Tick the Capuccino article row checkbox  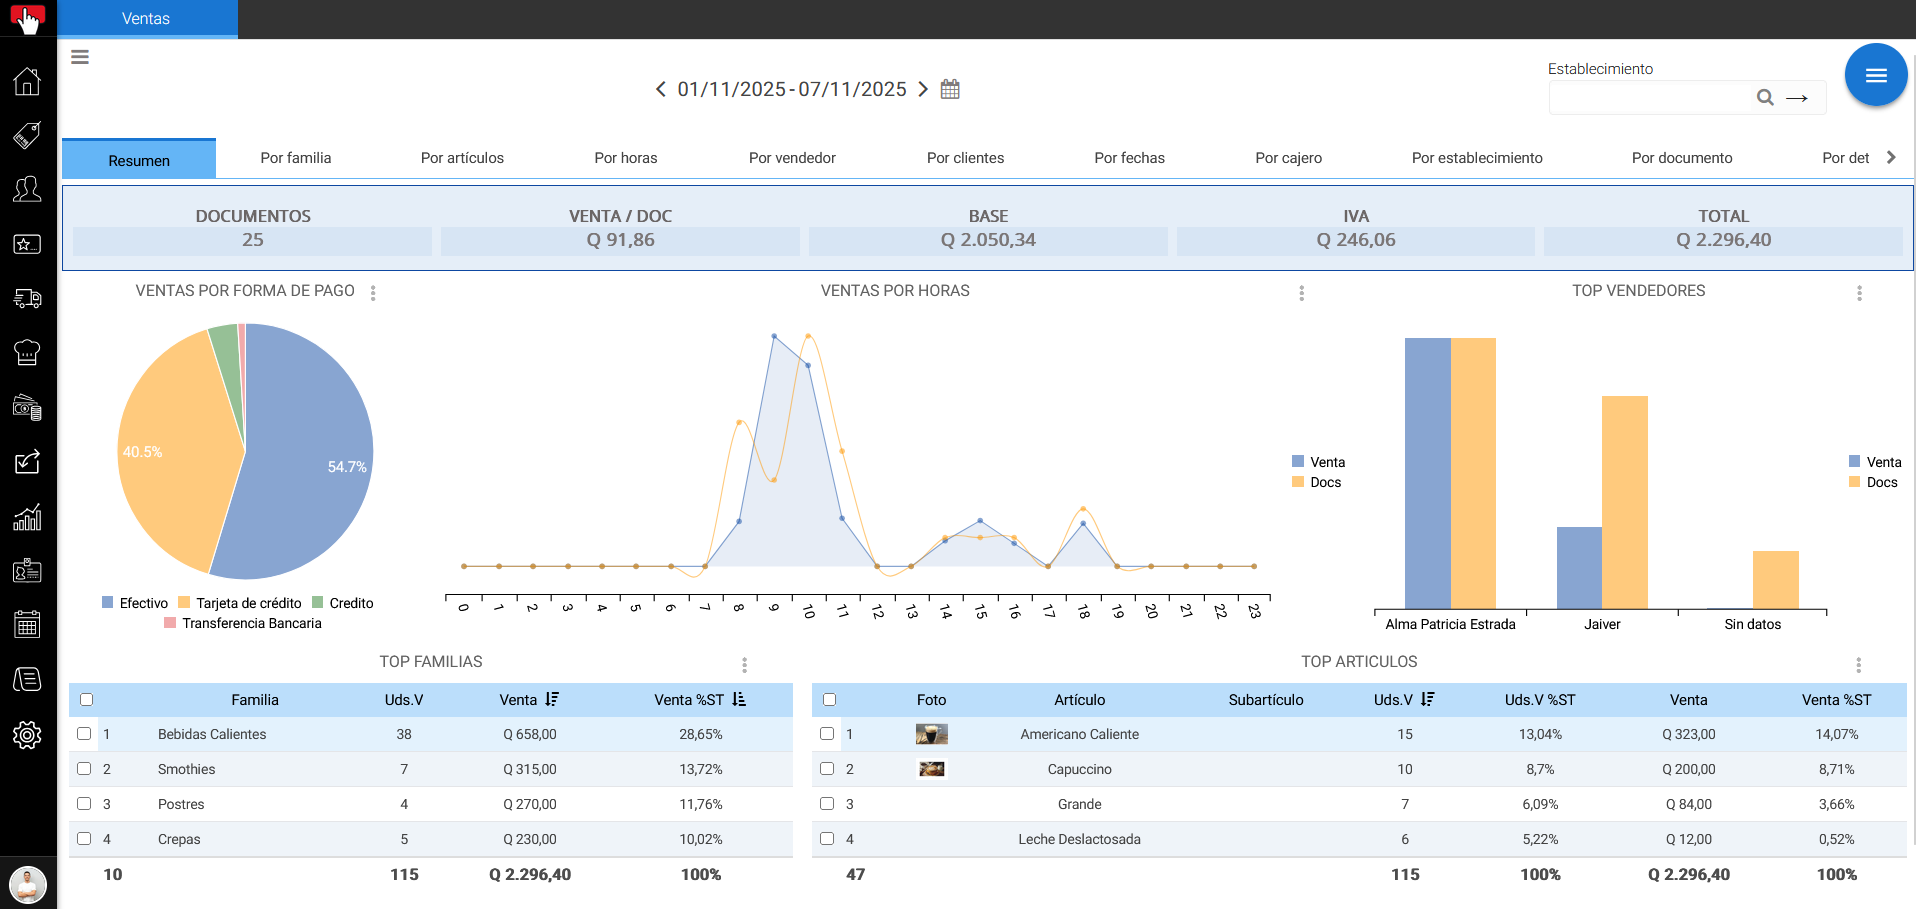pos(827,769)
